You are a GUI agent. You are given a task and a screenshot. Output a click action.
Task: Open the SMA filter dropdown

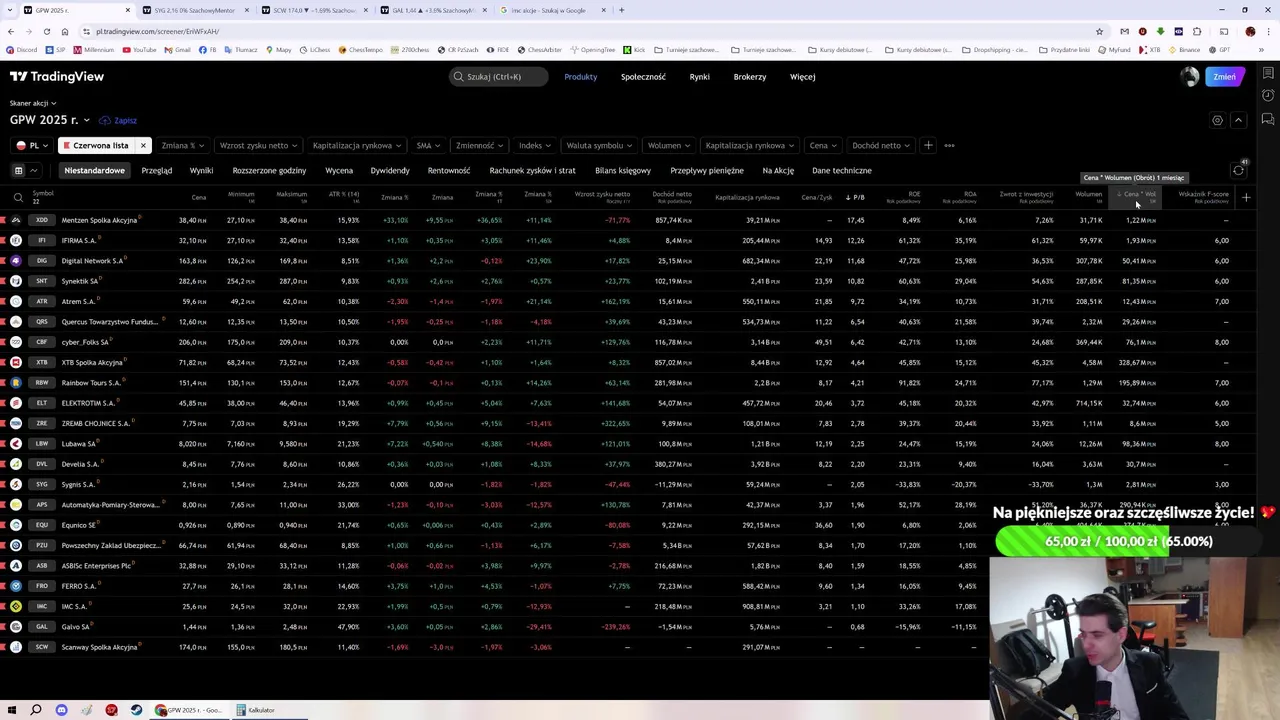click(427, 145)
